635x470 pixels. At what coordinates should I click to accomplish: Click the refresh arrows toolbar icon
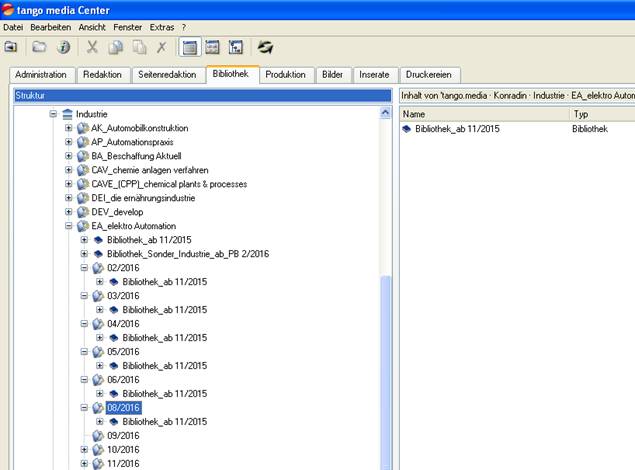267,47
